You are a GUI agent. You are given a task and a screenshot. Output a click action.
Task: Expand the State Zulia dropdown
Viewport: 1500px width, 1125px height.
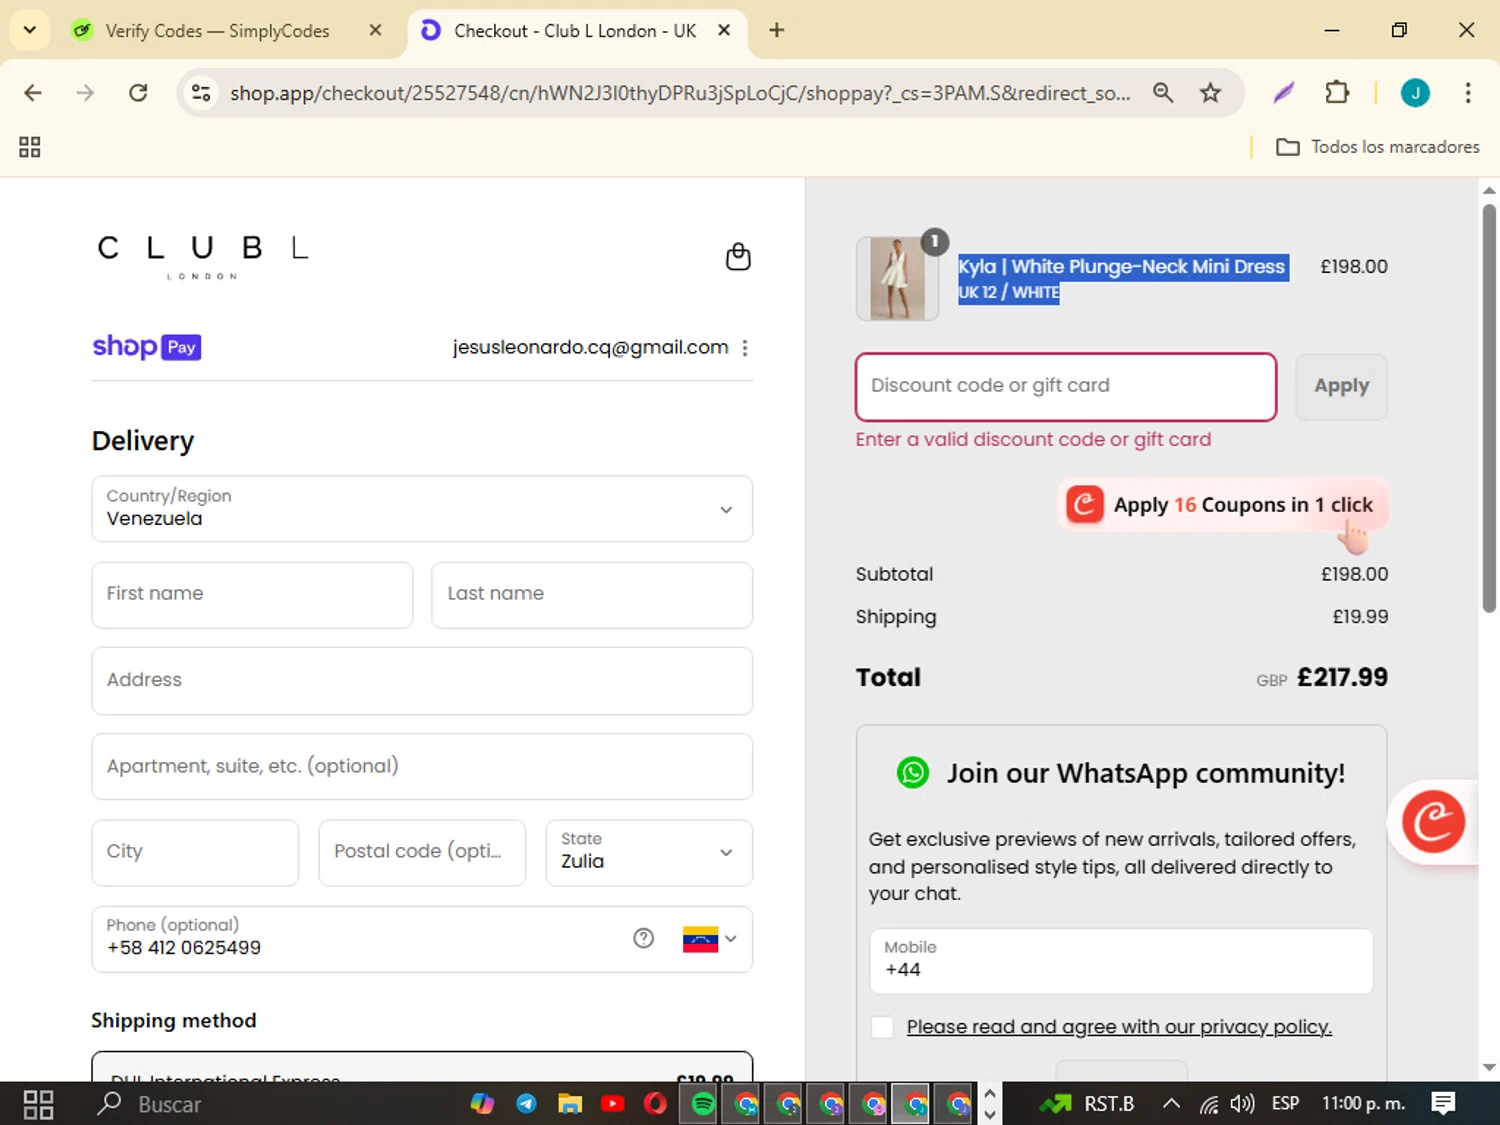point(649,853)
